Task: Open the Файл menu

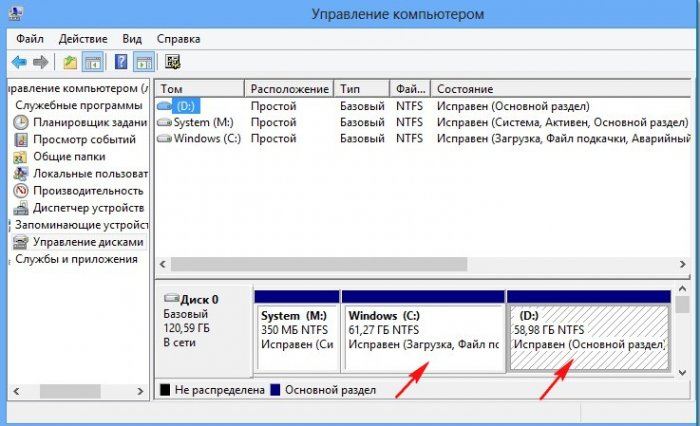Action: pos(30,38)
